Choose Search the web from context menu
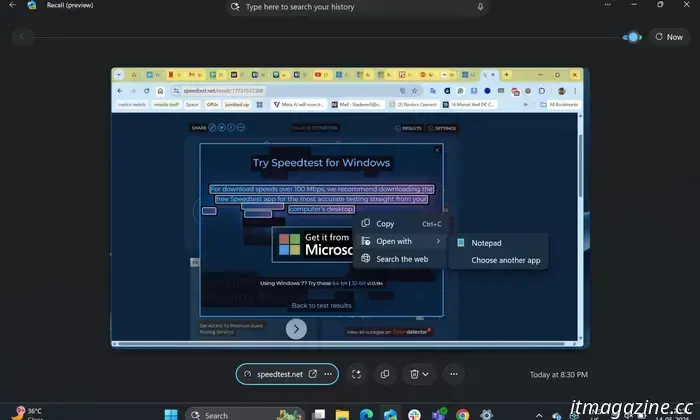This screenshot has height=420, width=700. point(401,259)
